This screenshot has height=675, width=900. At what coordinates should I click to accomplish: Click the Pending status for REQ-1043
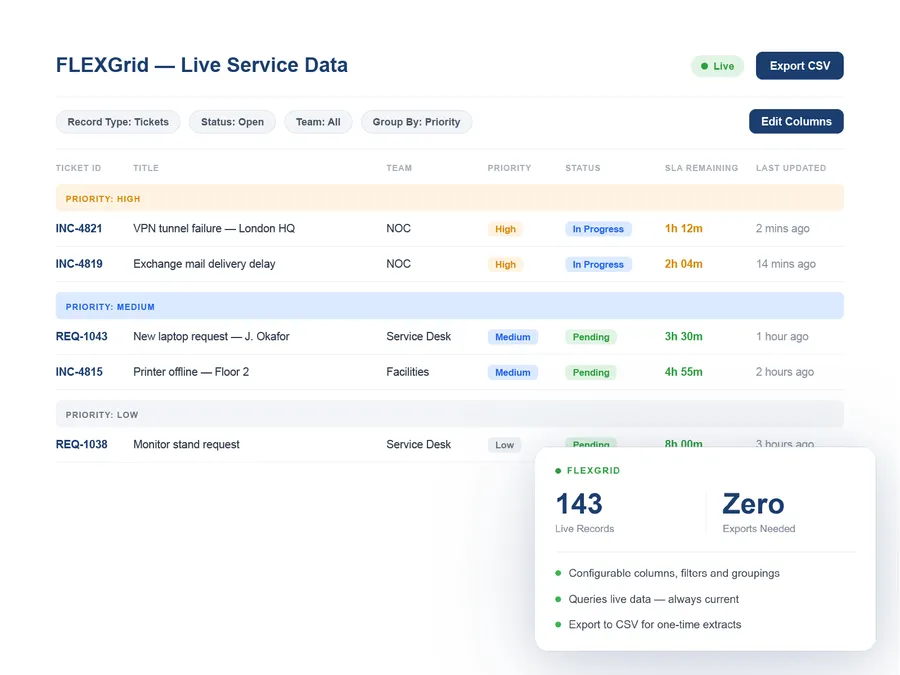(x=591, y=337)
